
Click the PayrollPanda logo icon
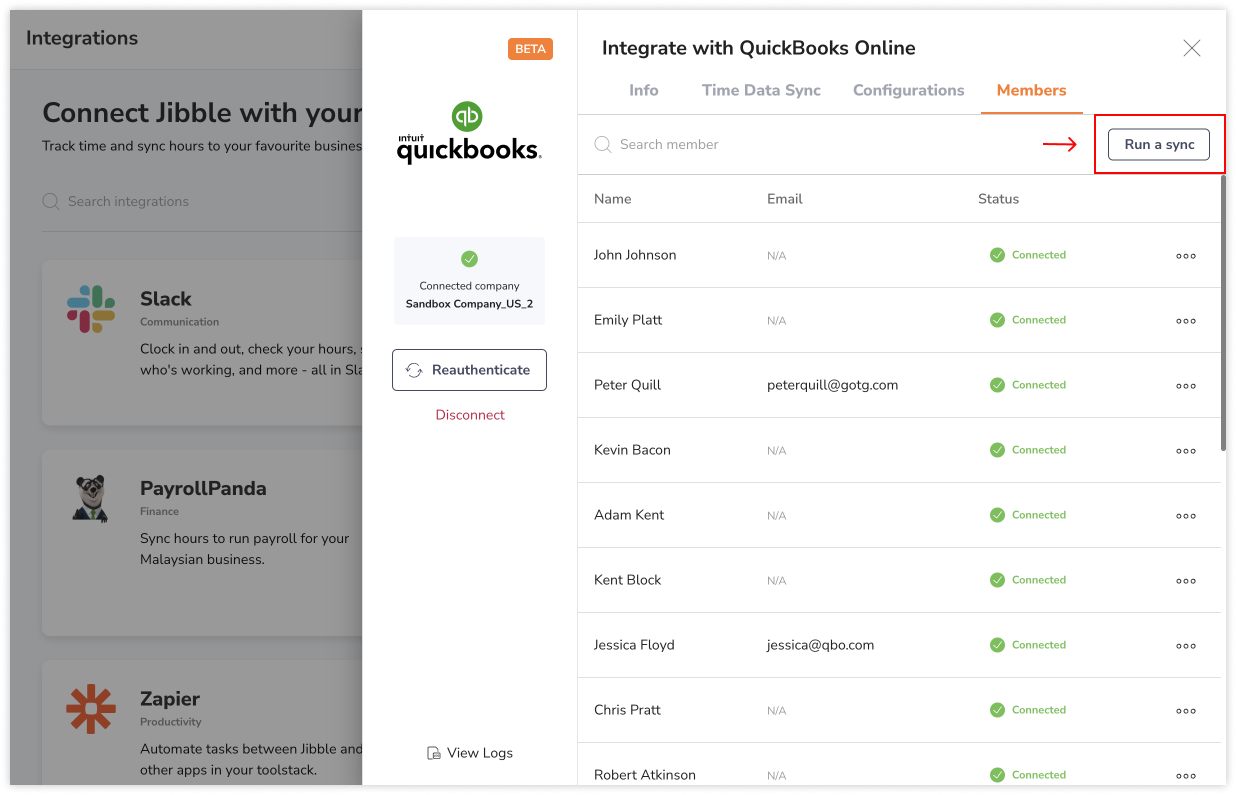tap(91, 497)
